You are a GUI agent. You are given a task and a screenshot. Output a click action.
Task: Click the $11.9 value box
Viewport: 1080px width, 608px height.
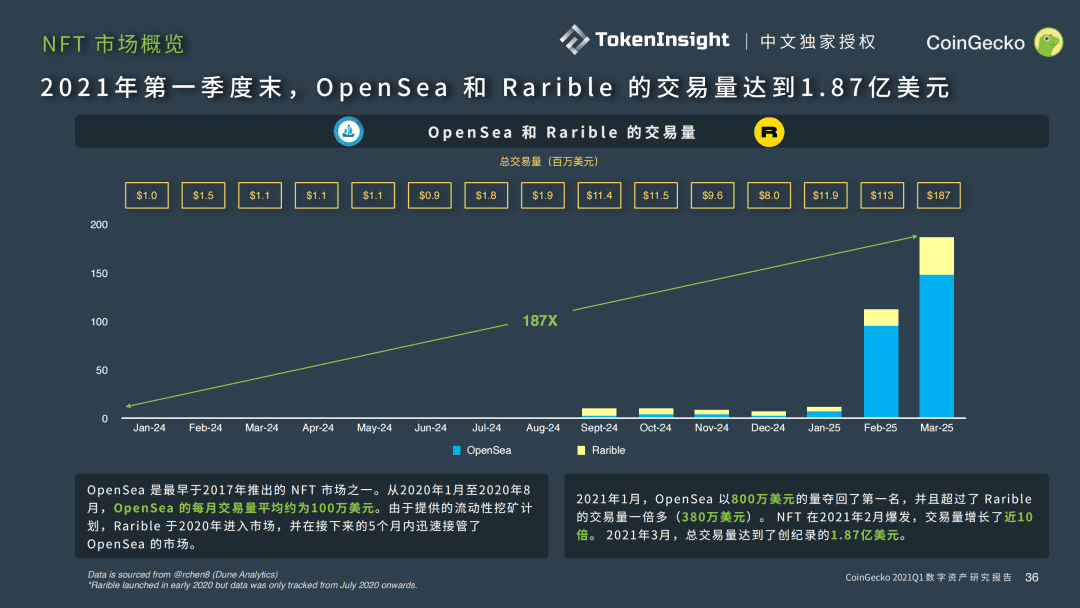point(825,196)
